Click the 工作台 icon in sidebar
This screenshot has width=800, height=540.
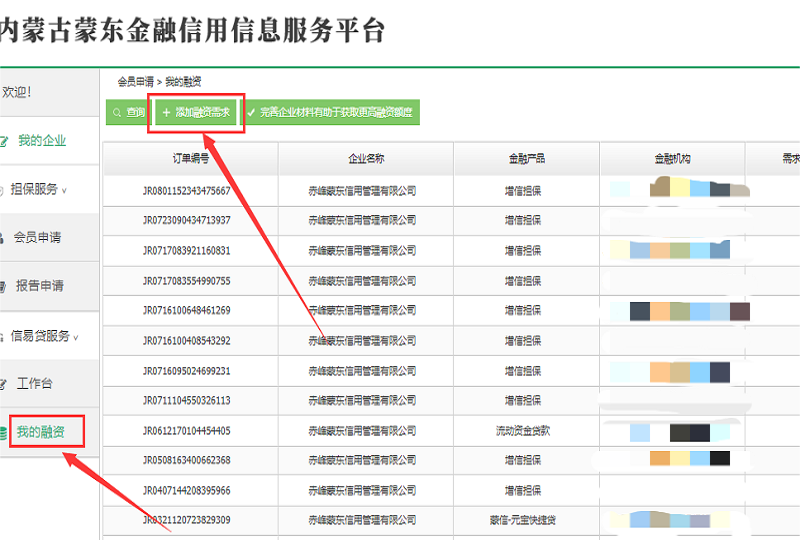pos(4,383)
